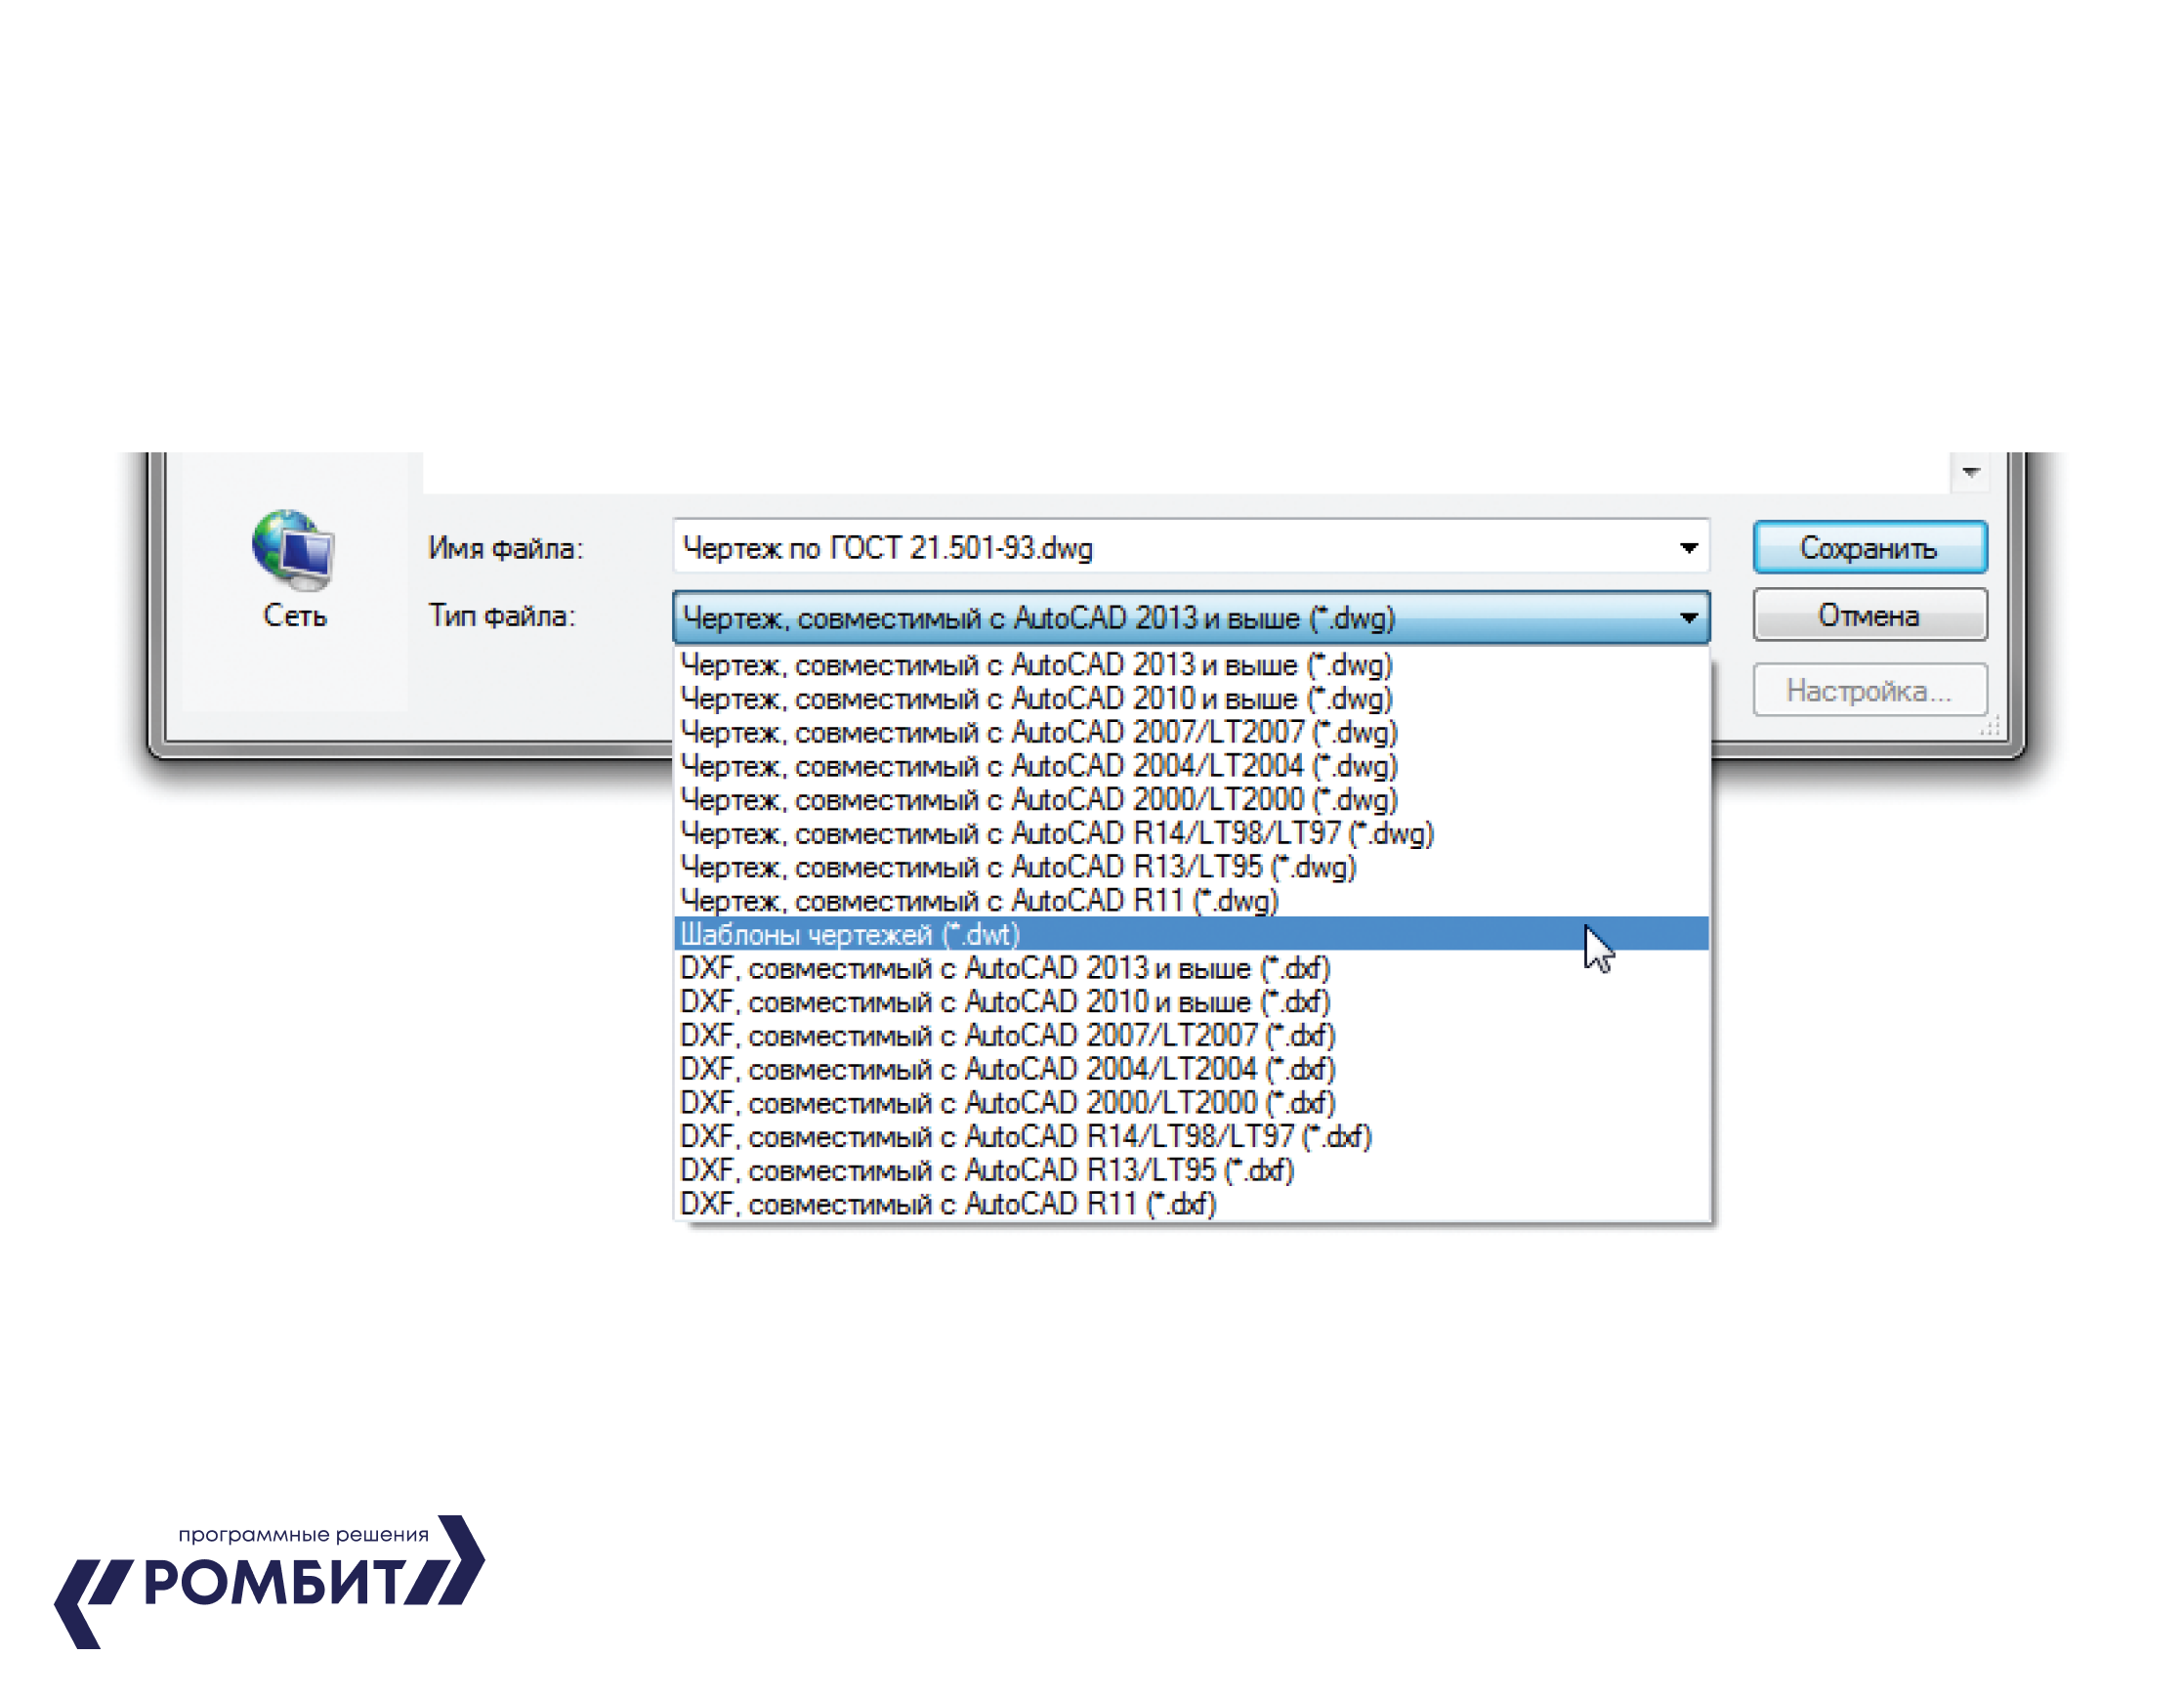The width and height of the screenshot is (2184, 1698).
Task: Select DWG AutoCAD R14/LT98/LT97 option
Action: click(1056, 833)
